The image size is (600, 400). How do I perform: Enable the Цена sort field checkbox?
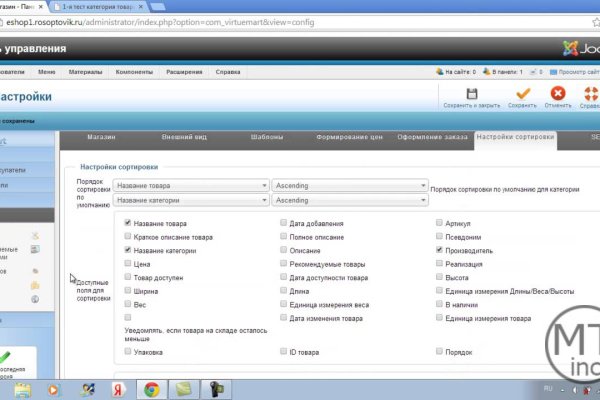point(127,264)
